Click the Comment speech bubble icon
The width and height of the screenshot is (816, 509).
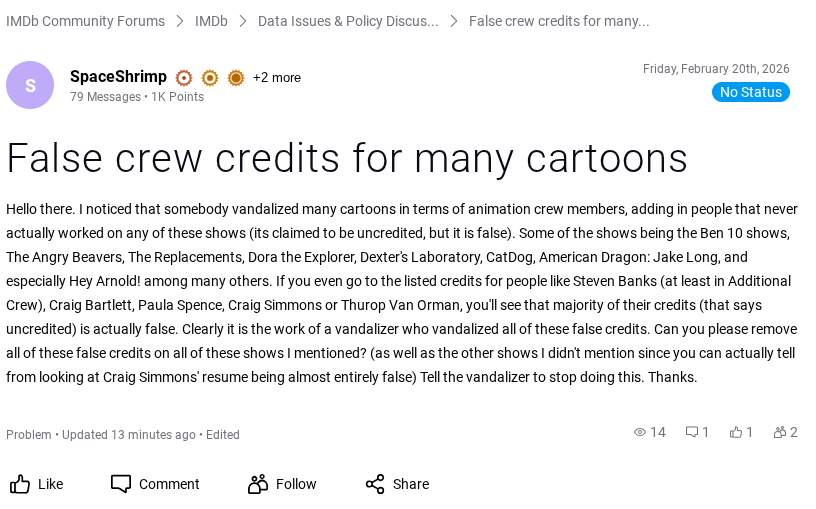pos(121,484)
